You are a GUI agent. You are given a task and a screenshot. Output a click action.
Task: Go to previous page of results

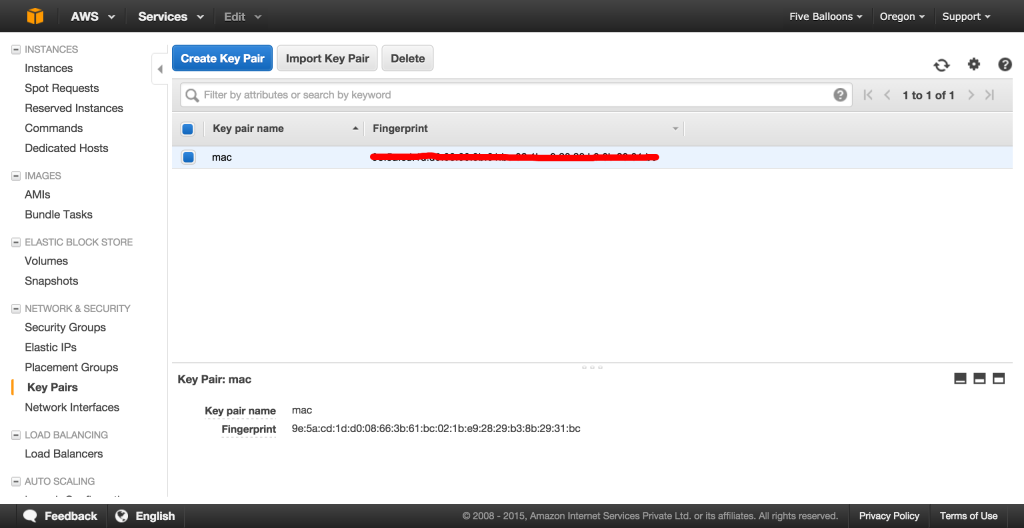pyautogui.click(x=887, y=95)
